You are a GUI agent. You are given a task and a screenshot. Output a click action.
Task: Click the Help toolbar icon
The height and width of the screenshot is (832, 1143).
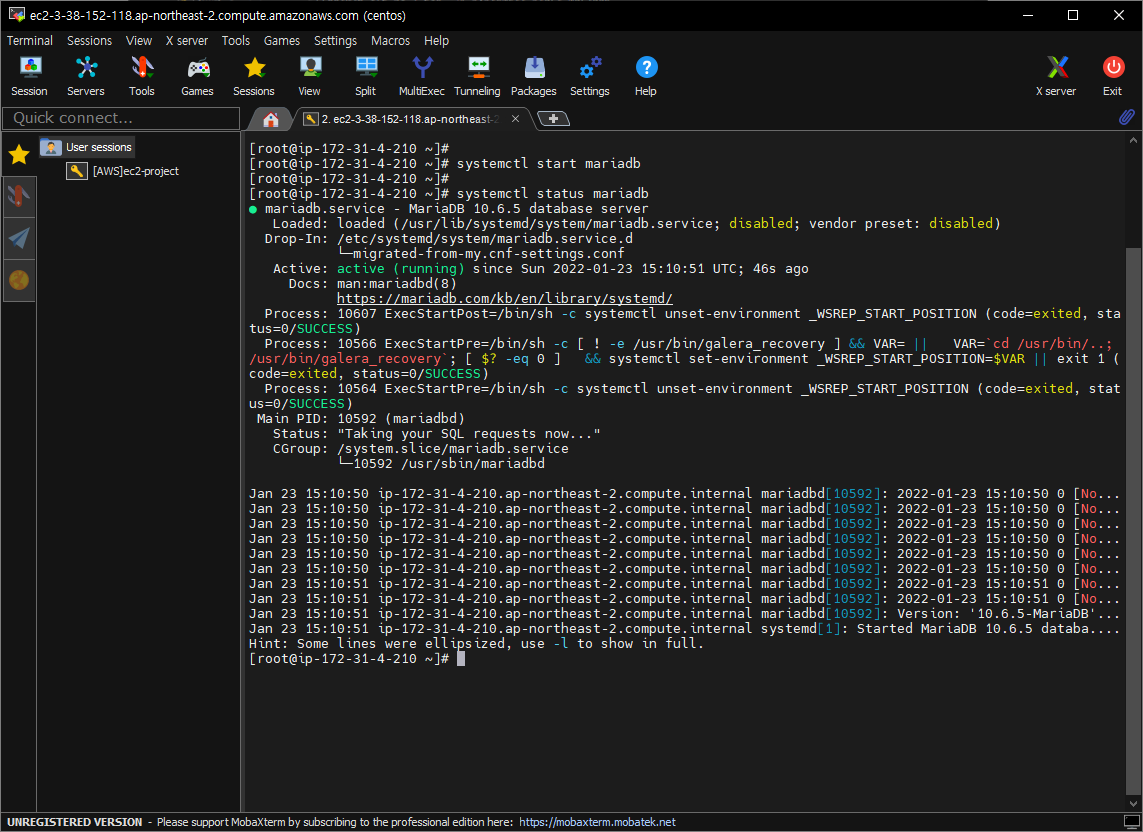(x=646, y=76)
